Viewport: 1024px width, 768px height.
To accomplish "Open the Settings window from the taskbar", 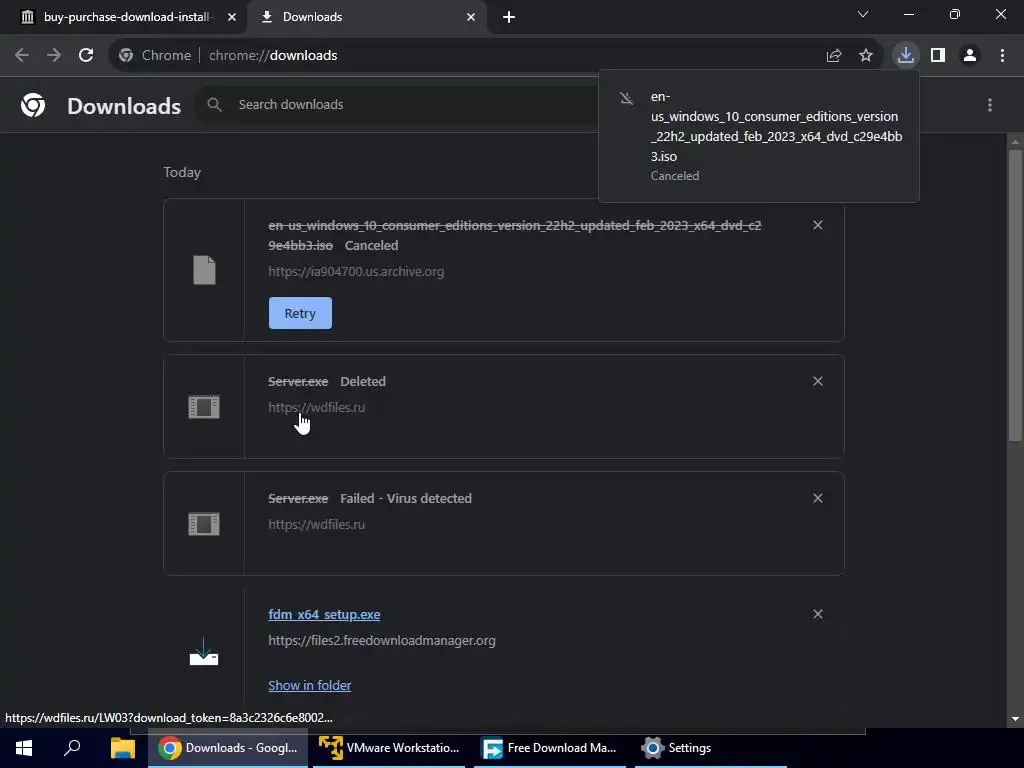I will [x=711, y=748].
